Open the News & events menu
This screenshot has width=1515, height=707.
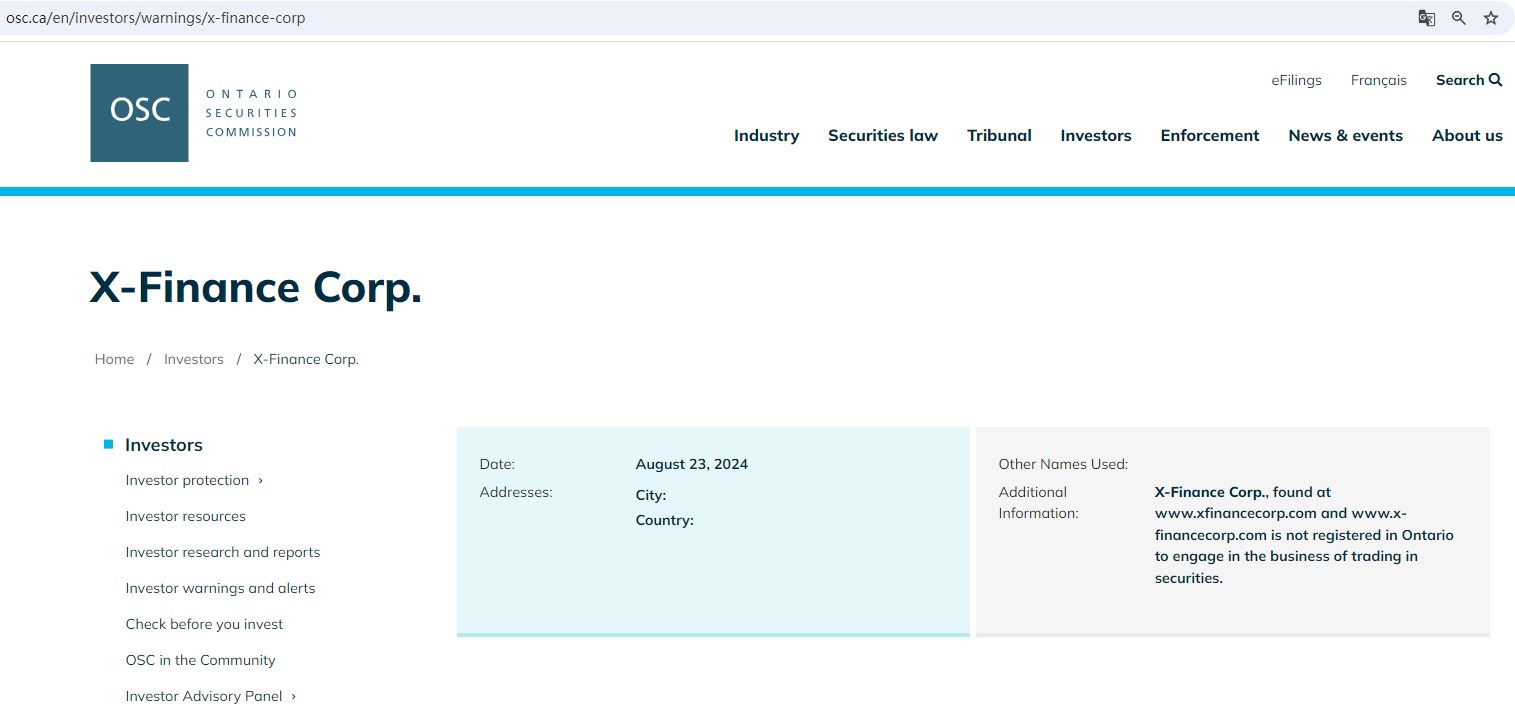coord(1346,135)
